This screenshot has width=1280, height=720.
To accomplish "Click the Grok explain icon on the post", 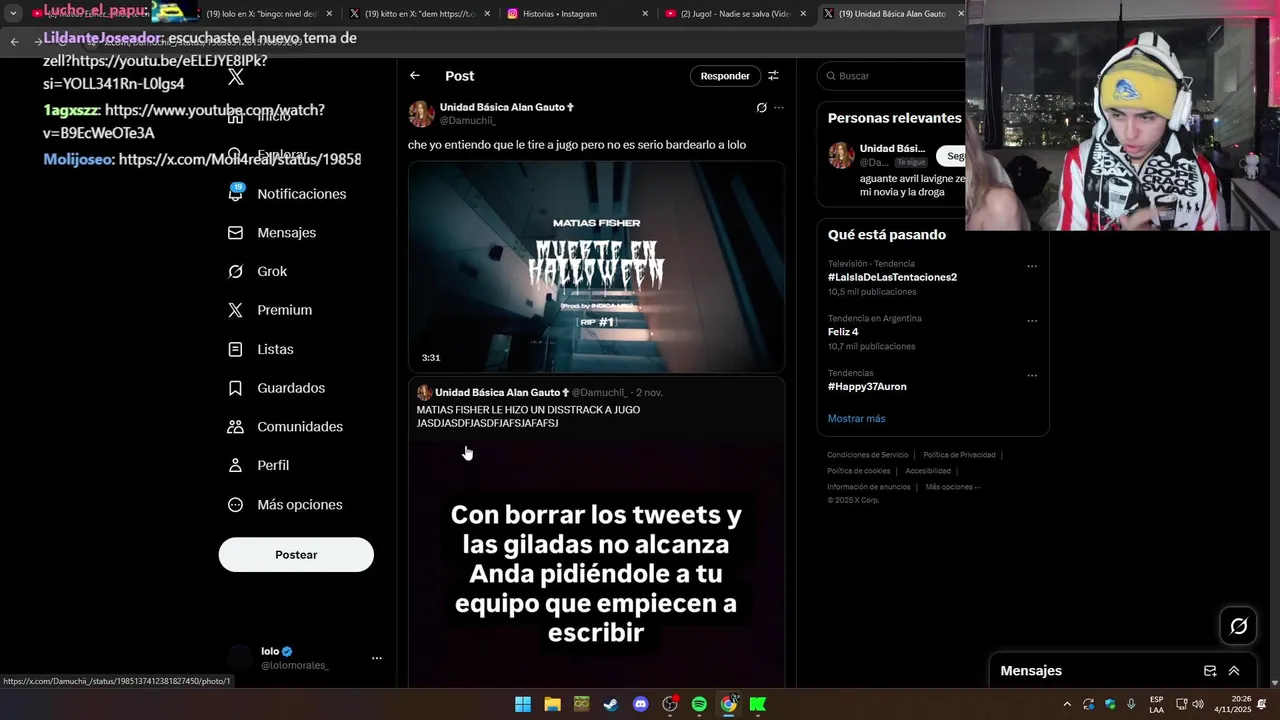I will pyautogui.click(x=761, y=108).
